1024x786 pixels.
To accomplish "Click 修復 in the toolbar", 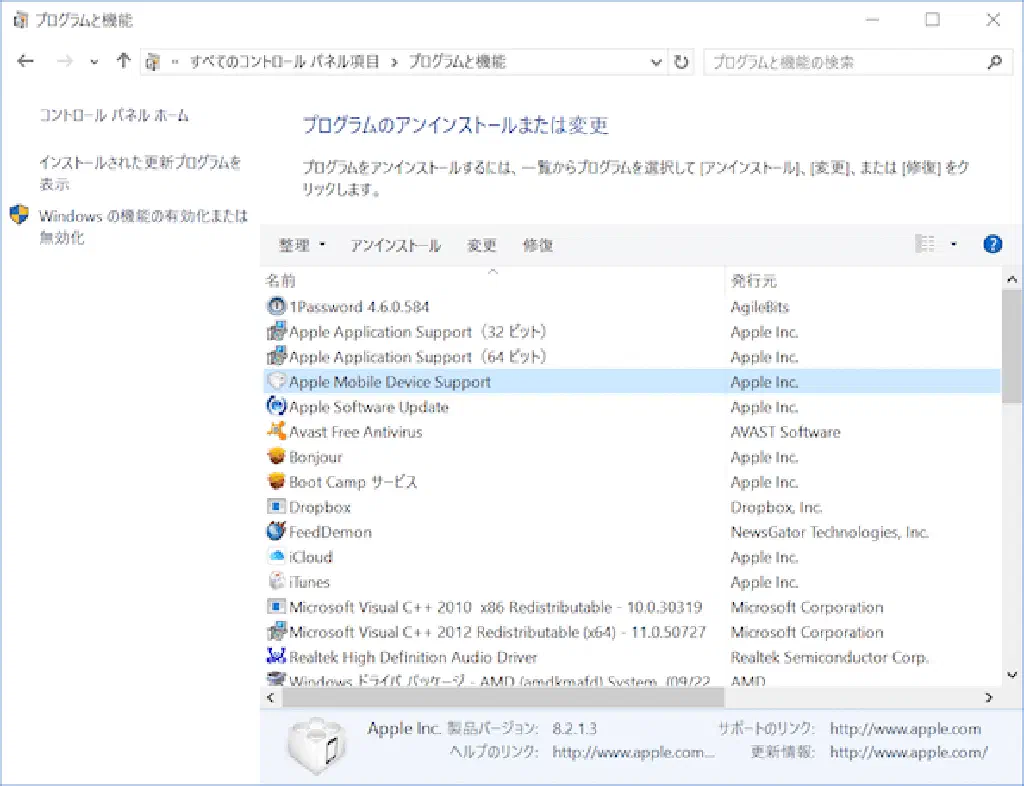I will 538,245.
